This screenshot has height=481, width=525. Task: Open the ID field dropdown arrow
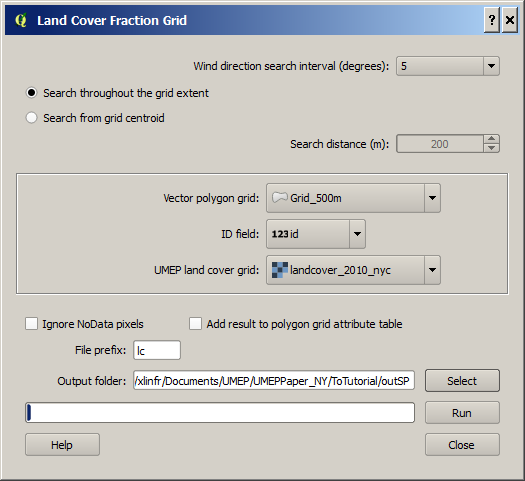tap(357, 234)
